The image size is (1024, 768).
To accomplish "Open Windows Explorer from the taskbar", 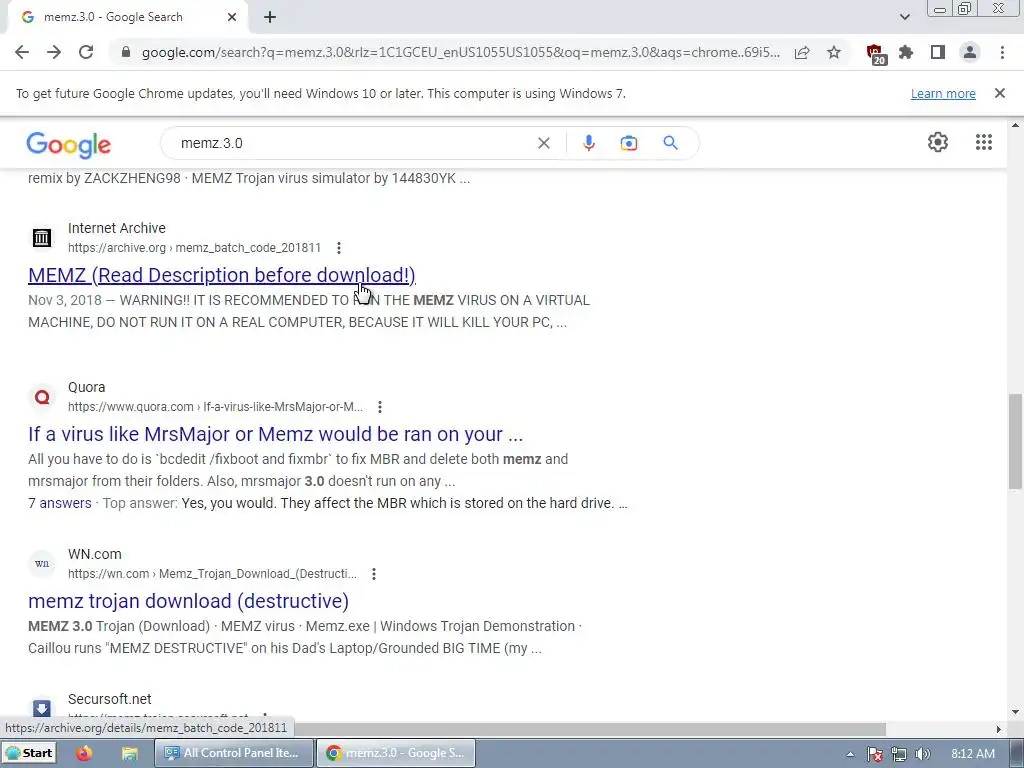I will (x=129, y=753).
